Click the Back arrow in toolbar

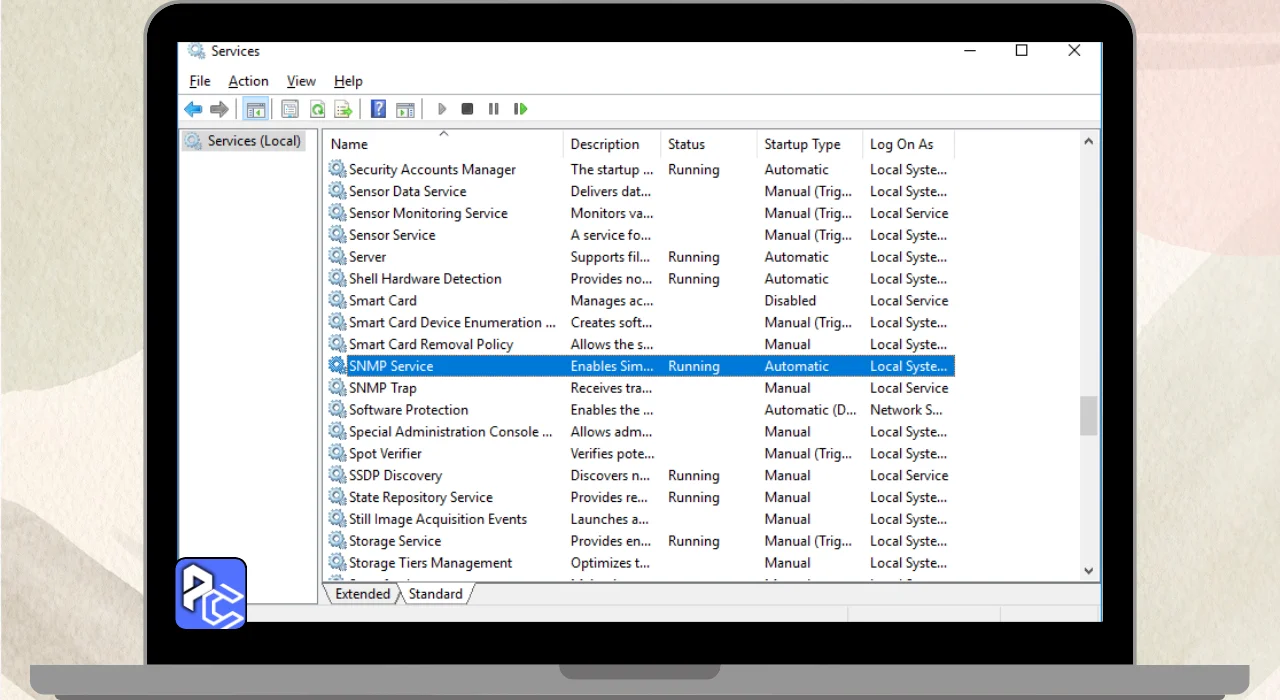[x=193, y=109]
